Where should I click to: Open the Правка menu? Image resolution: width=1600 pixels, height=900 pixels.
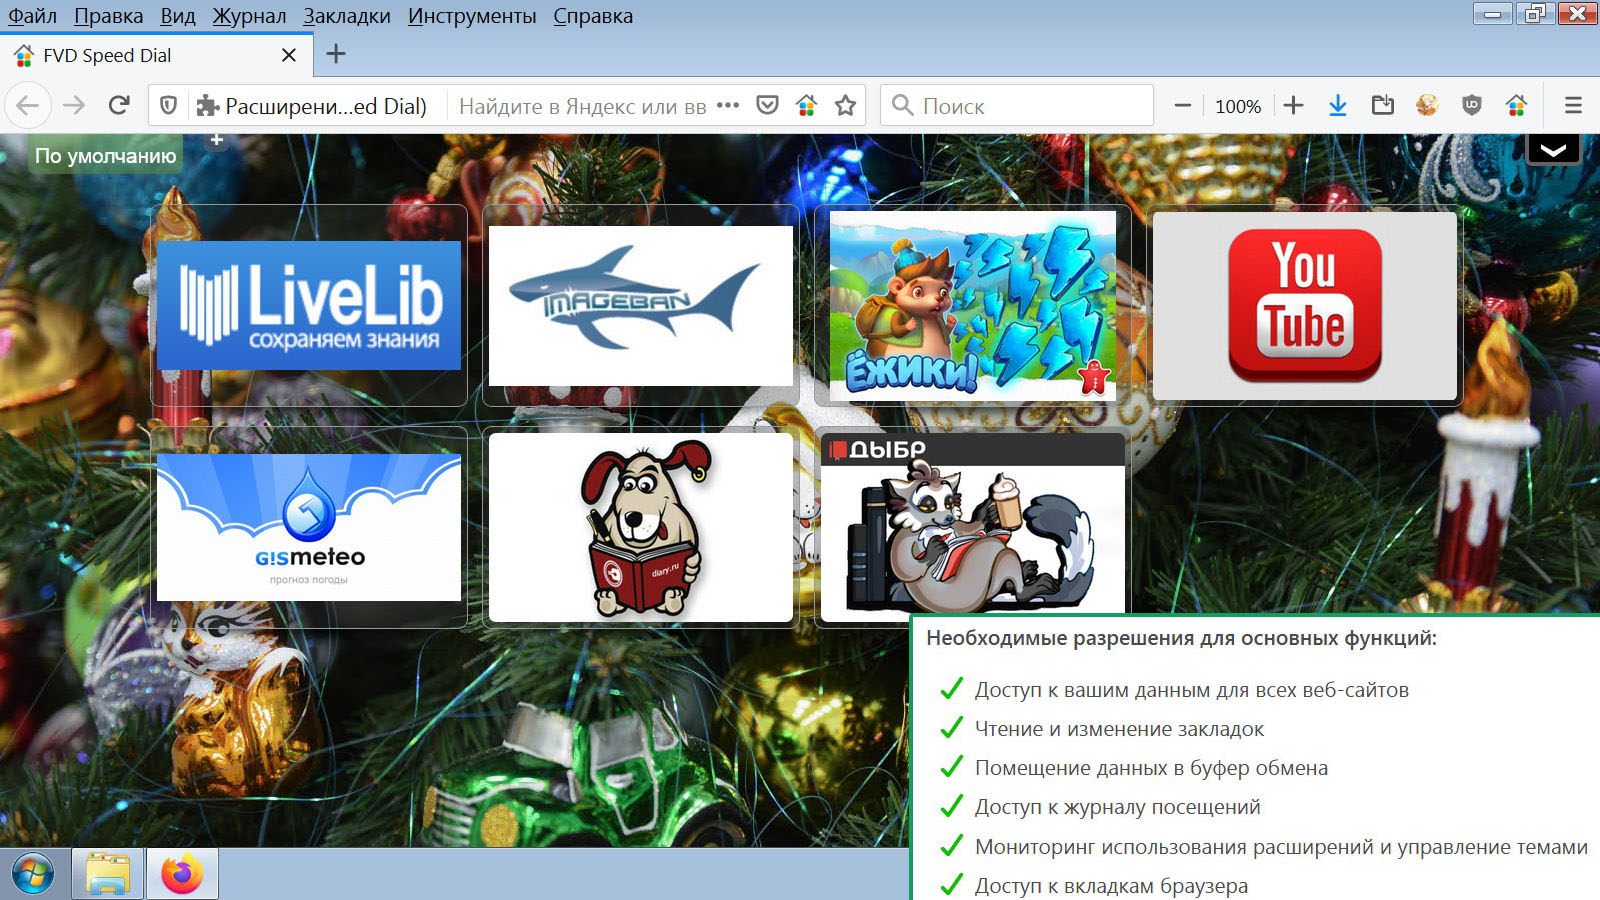108,16
